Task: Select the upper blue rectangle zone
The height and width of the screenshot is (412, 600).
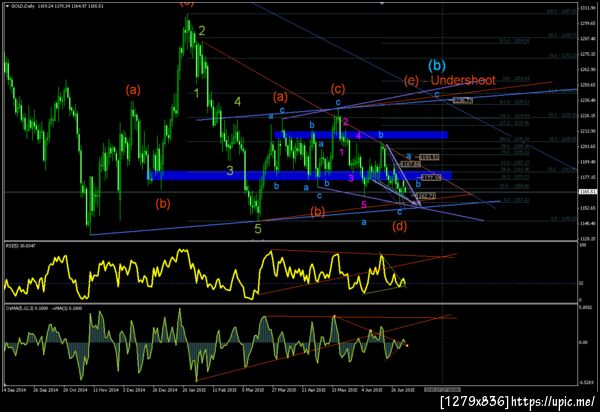Action: [361, 135]
